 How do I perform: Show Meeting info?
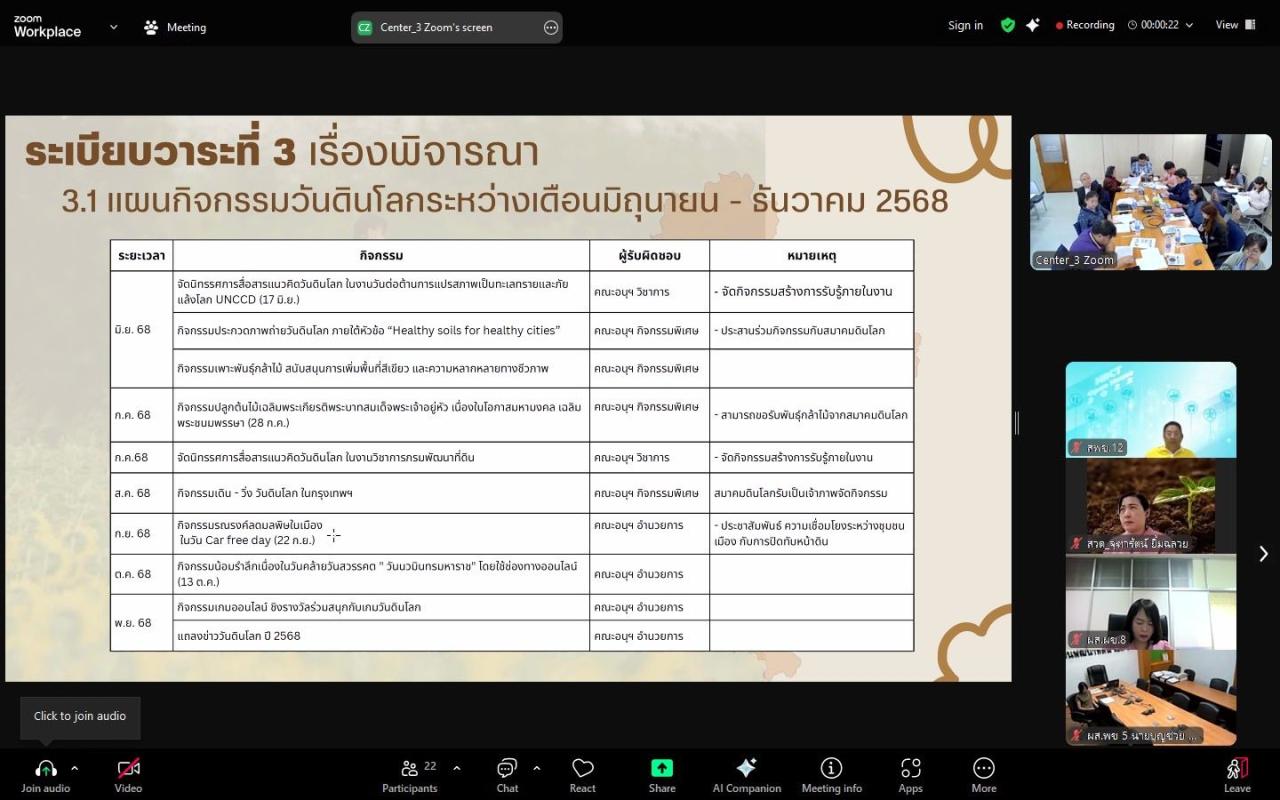831,770
